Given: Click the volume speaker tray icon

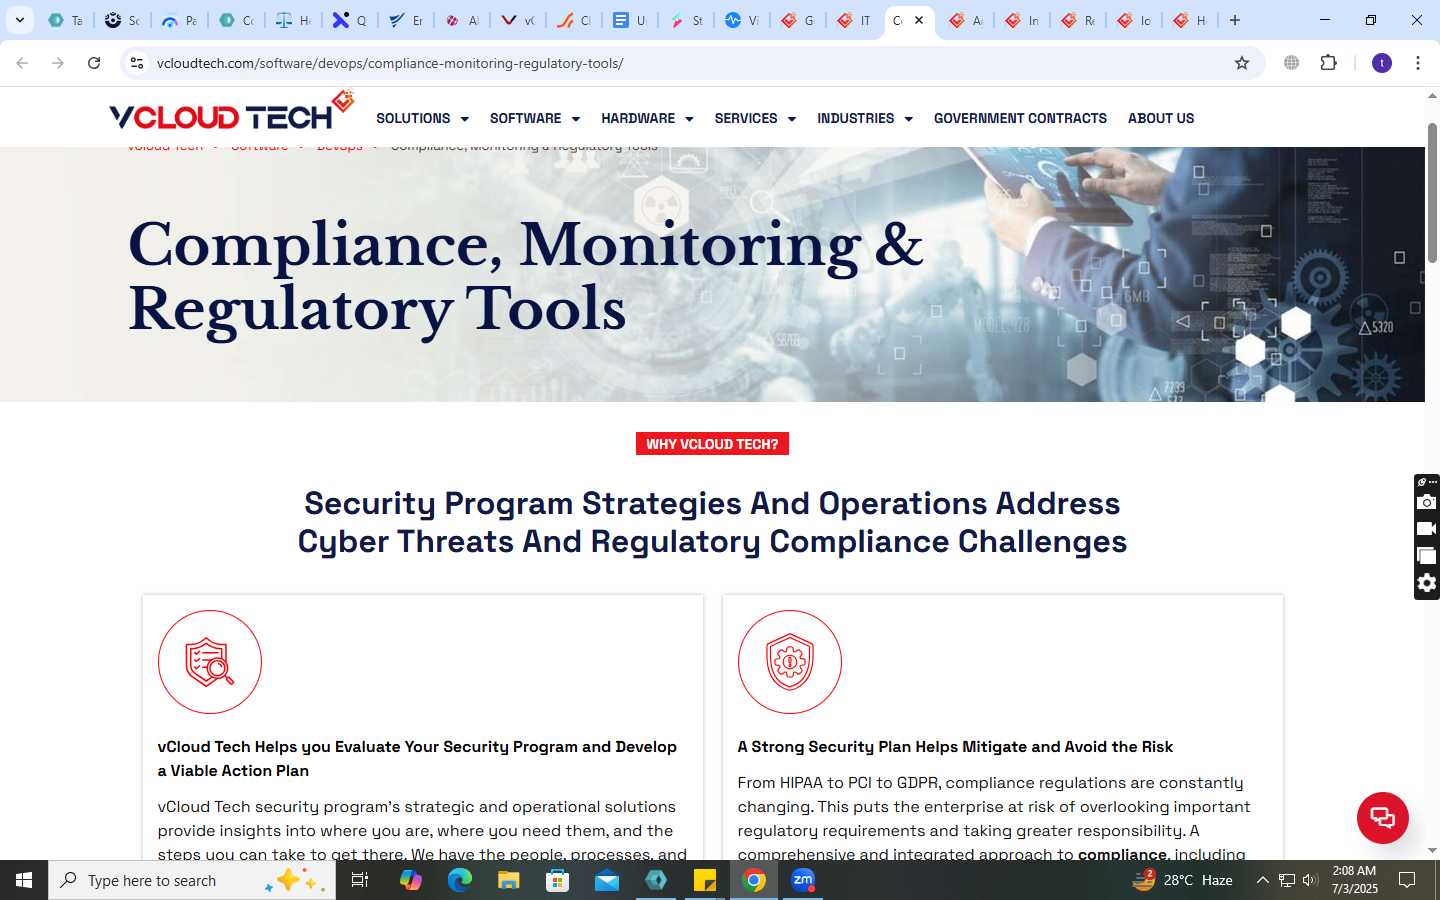Looking at the screenshot, I should [1310, 880].
